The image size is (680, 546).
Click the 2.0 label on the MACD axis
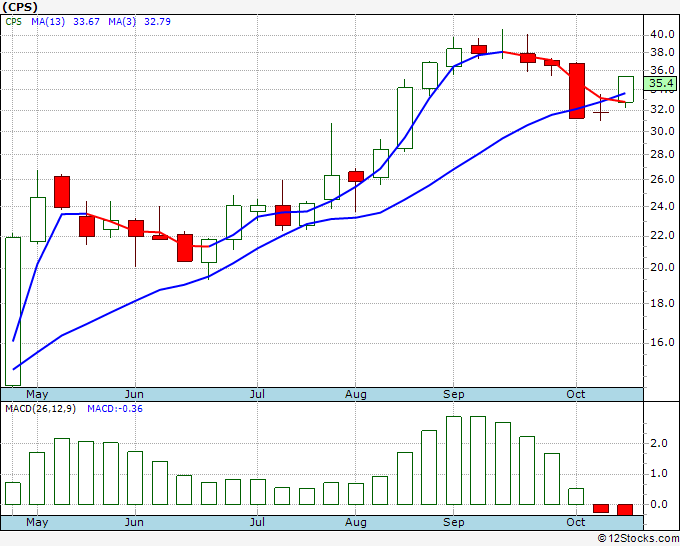(658, 443)
